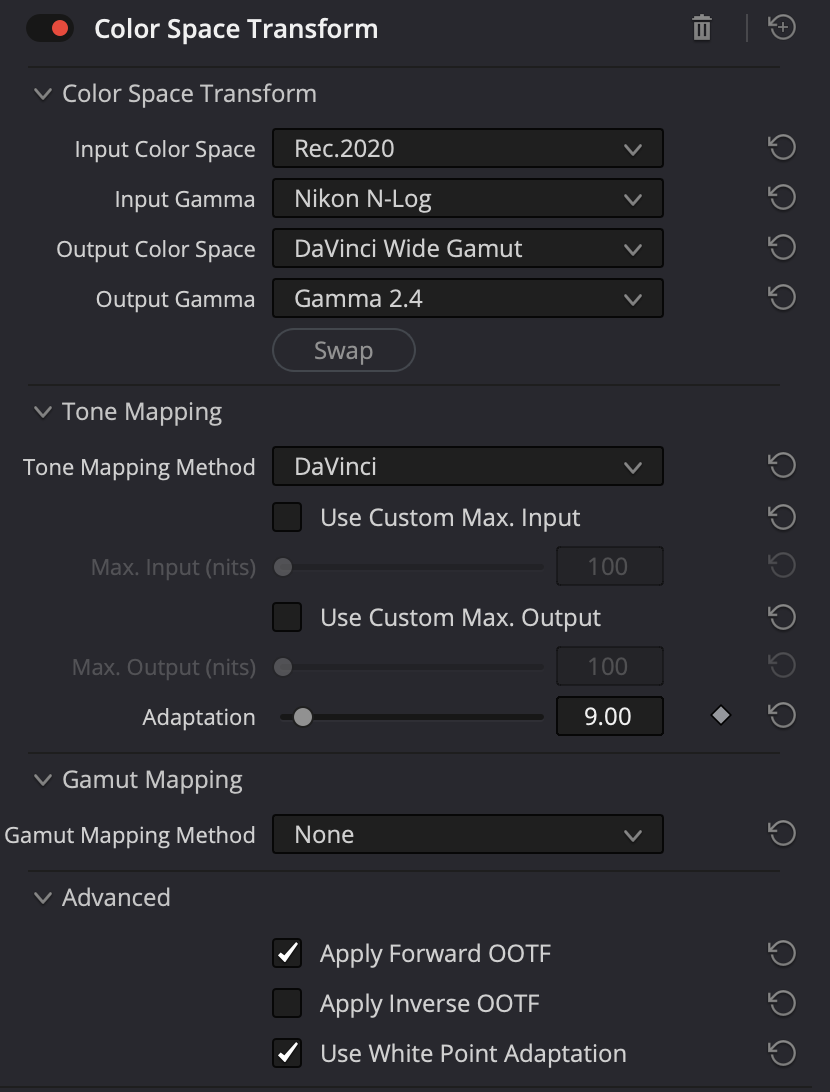Reset Max. Input (nits) value
The image size is (830, 1092).
[x=782, y=566]
